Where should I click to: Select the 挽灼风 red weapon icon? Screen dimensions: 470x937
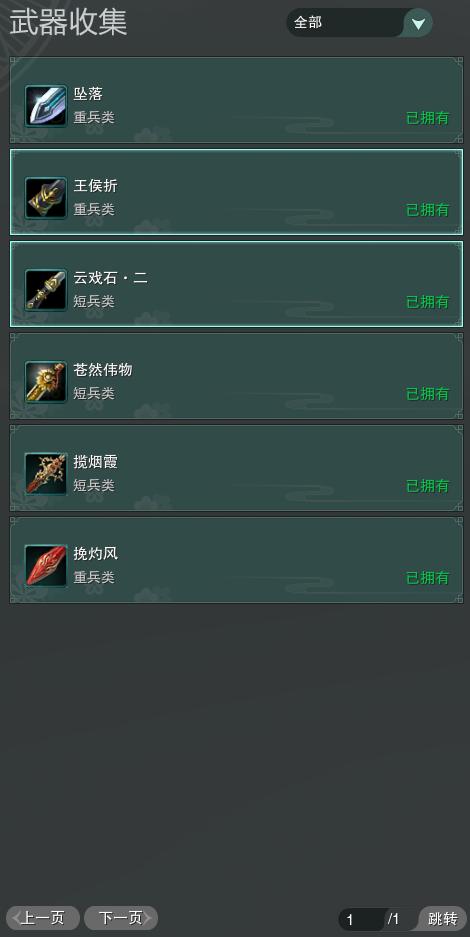pyautogui.click(x=46, y=566)
